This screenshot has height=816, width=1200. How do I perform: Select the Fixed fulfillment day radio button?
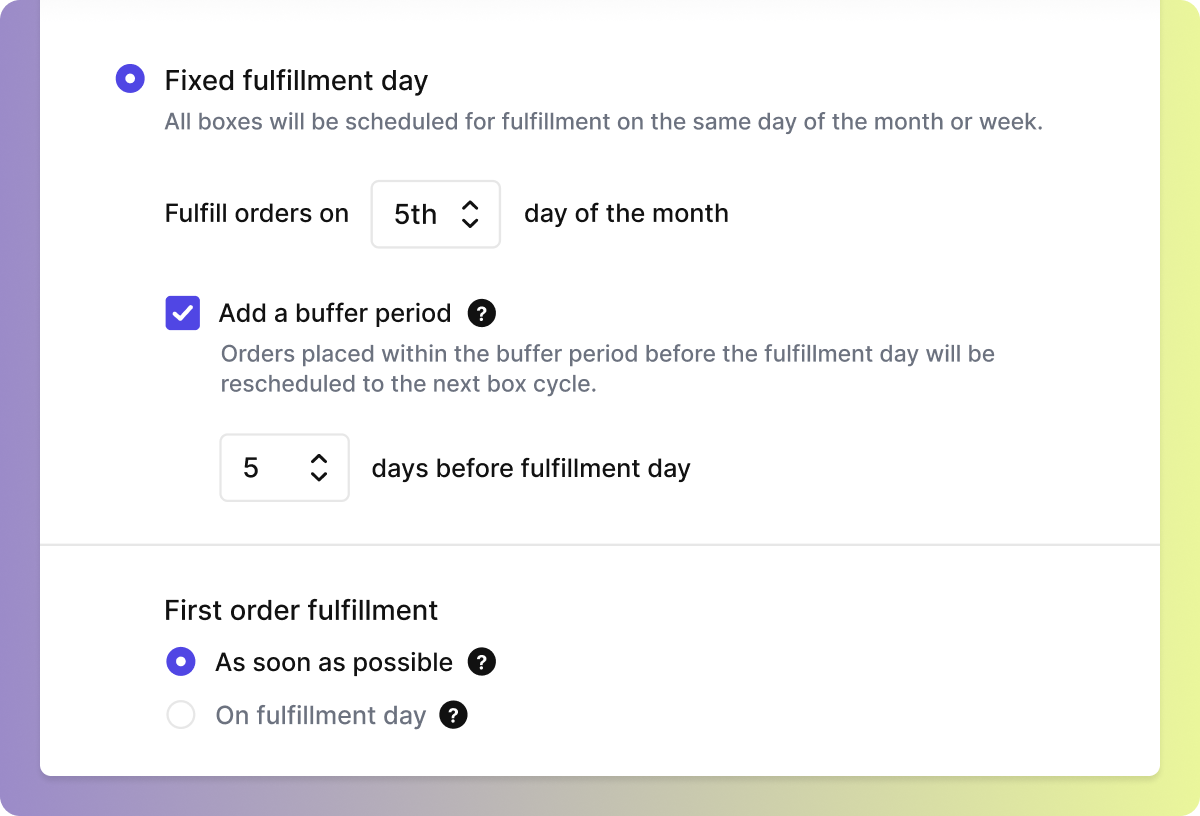tap(130, 78)
